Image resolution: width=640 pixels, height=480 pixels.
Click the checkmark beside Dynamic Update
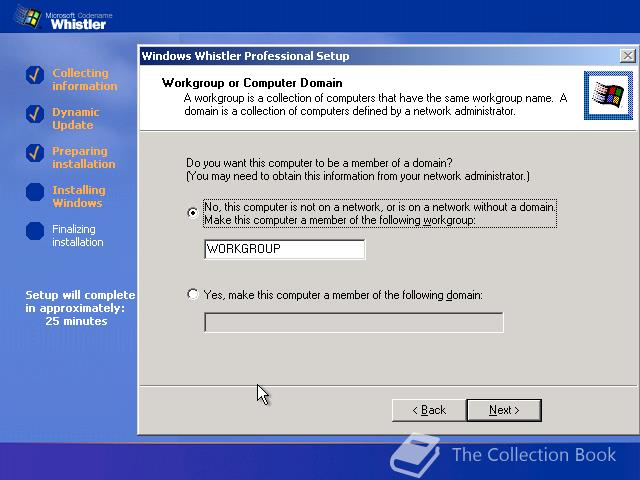[x=35, y=114]
